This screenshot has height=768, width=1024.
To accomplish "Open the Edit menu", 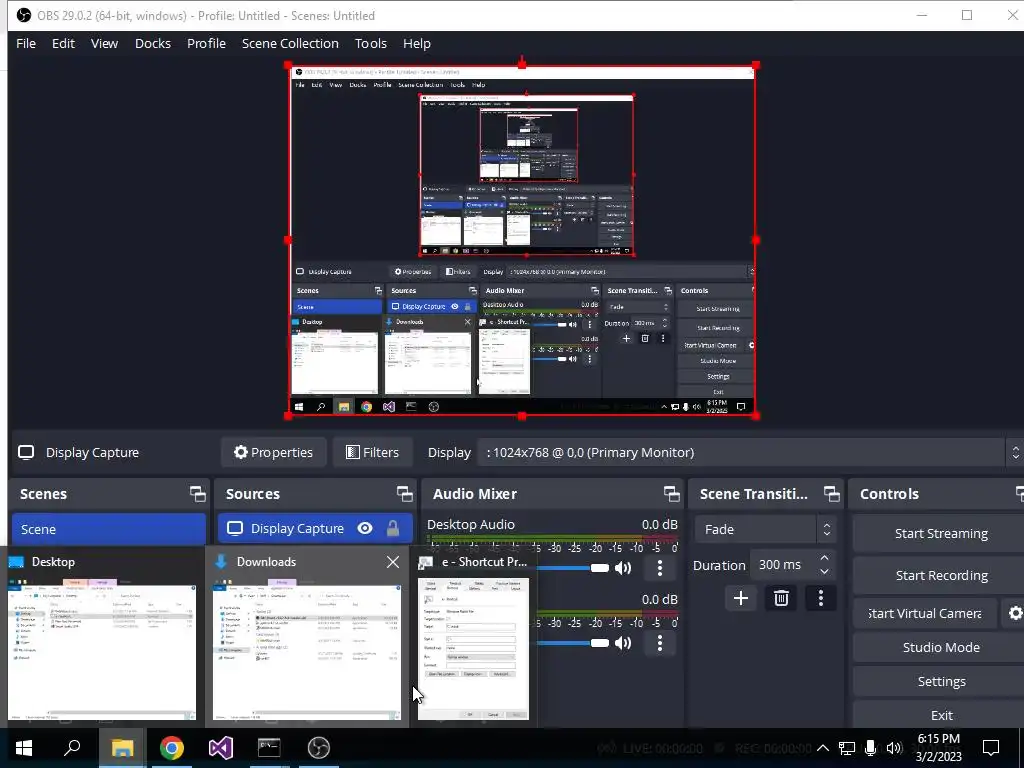I will coord(63,44).
